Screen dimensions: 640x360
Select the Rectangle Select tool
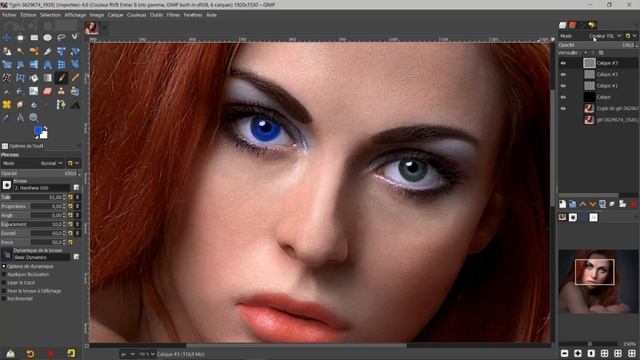click(34, 38)
